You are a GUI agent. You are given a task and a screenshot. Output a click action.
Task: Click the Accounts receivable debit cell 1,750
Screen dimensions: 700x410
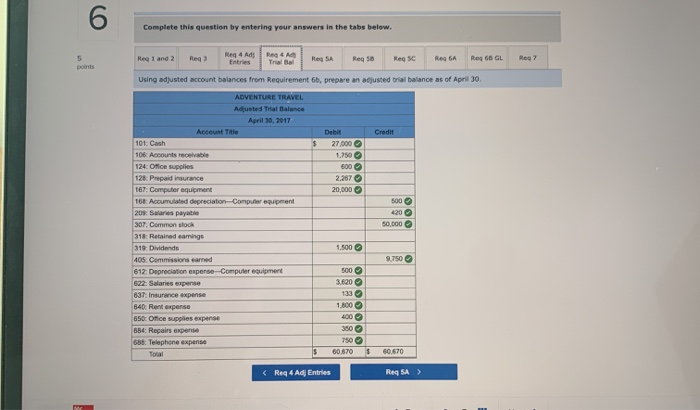pyautogui.click(x=338, y=155)
